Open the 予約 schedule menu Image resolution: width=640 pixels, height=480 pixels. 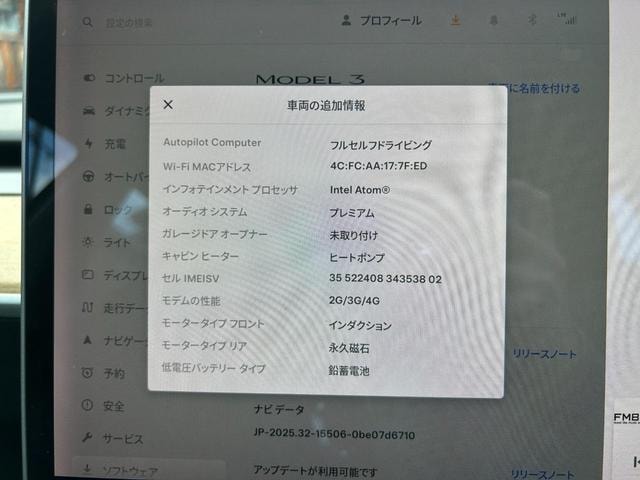pyautogui.click(x=114, y=373)
